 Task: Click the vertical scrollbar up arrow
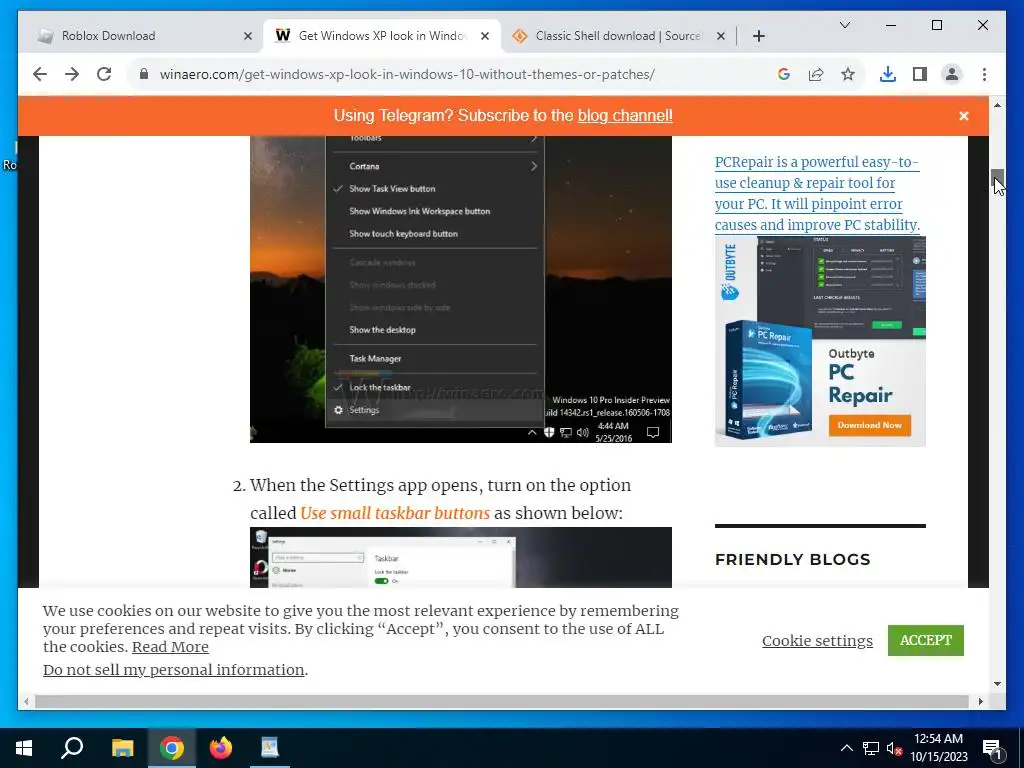[997, 105]
